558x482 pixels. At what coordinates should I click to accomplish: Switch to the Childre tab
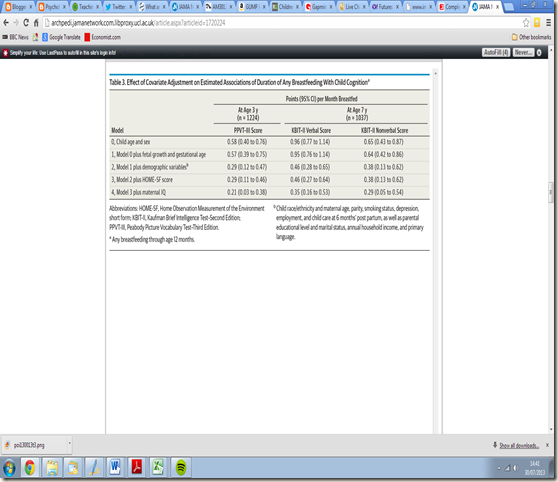pyautogui.click(x=284, y=7)
